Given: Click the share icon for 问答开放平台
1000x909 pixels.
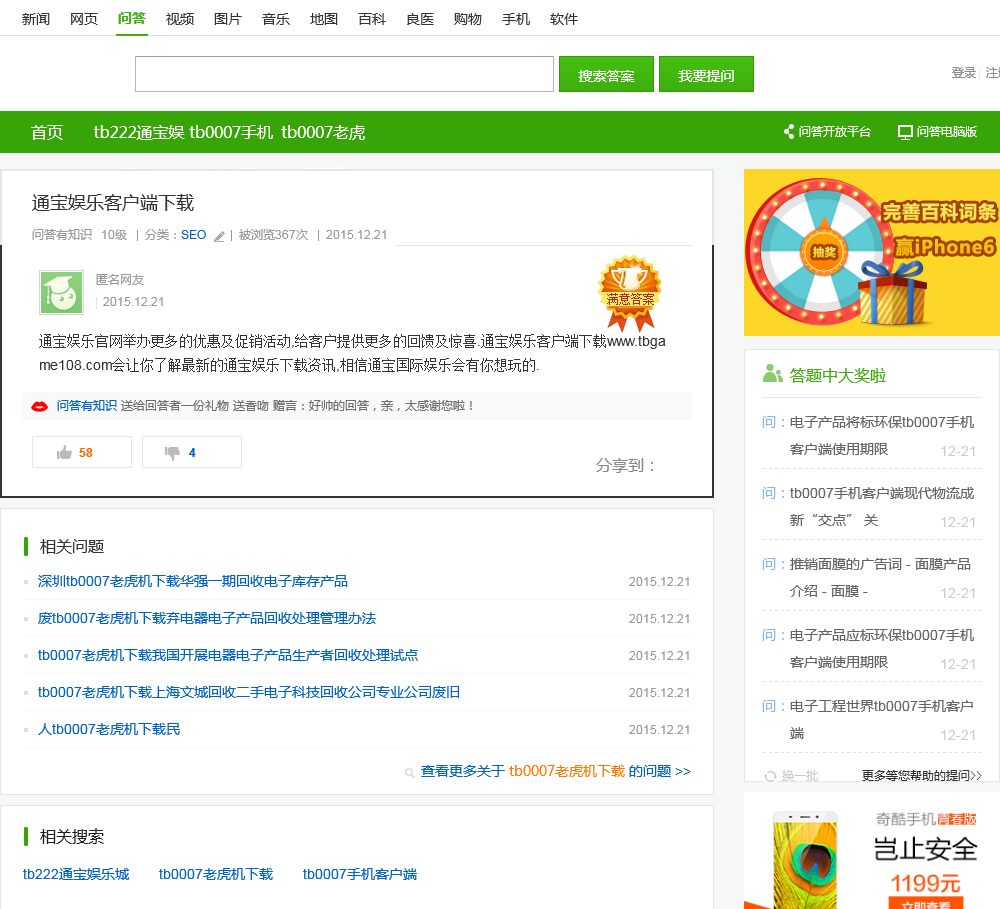Looking at the screenshot, I should (x=789, y=131).
